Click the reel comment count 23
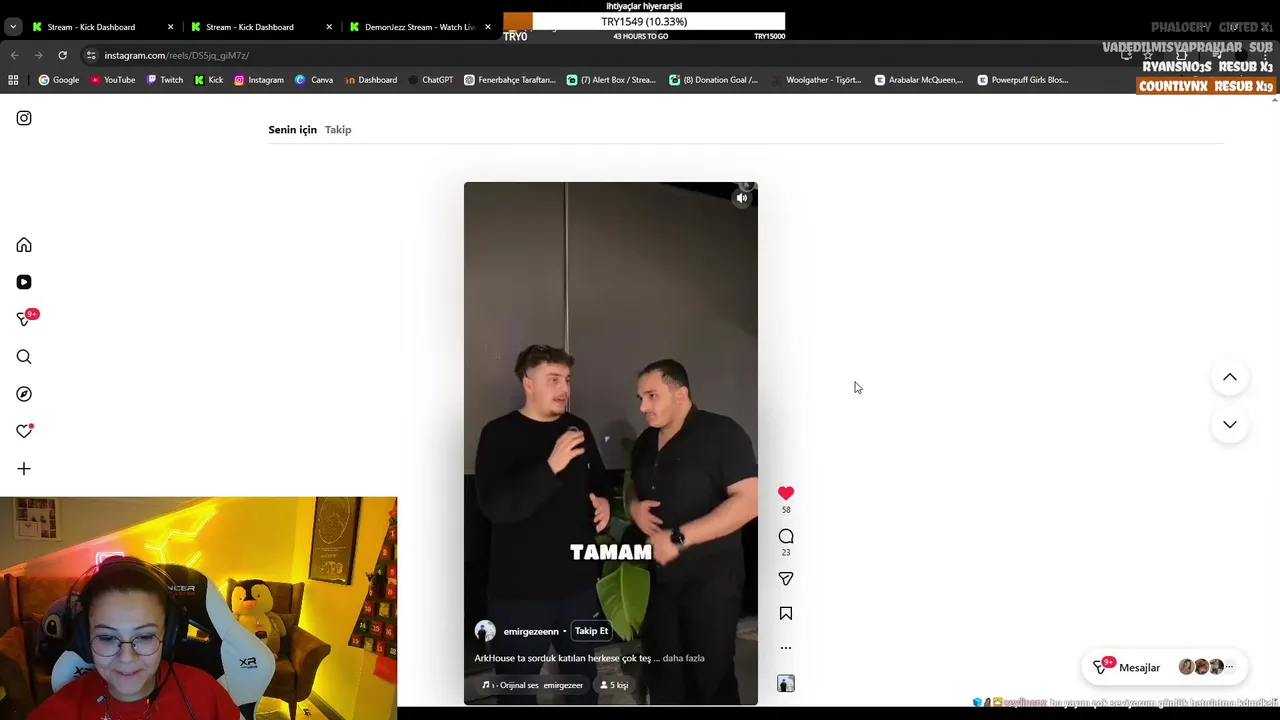 pos(786,552)
